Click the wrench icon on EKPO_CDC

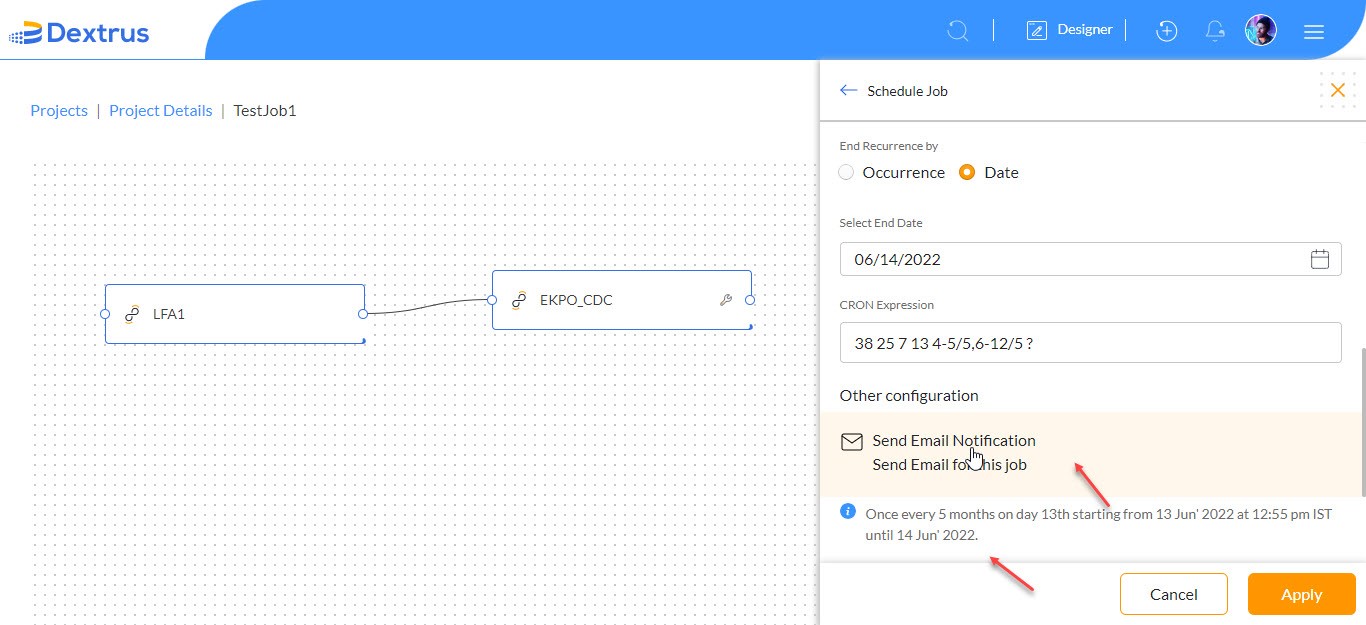pos(727,300)
